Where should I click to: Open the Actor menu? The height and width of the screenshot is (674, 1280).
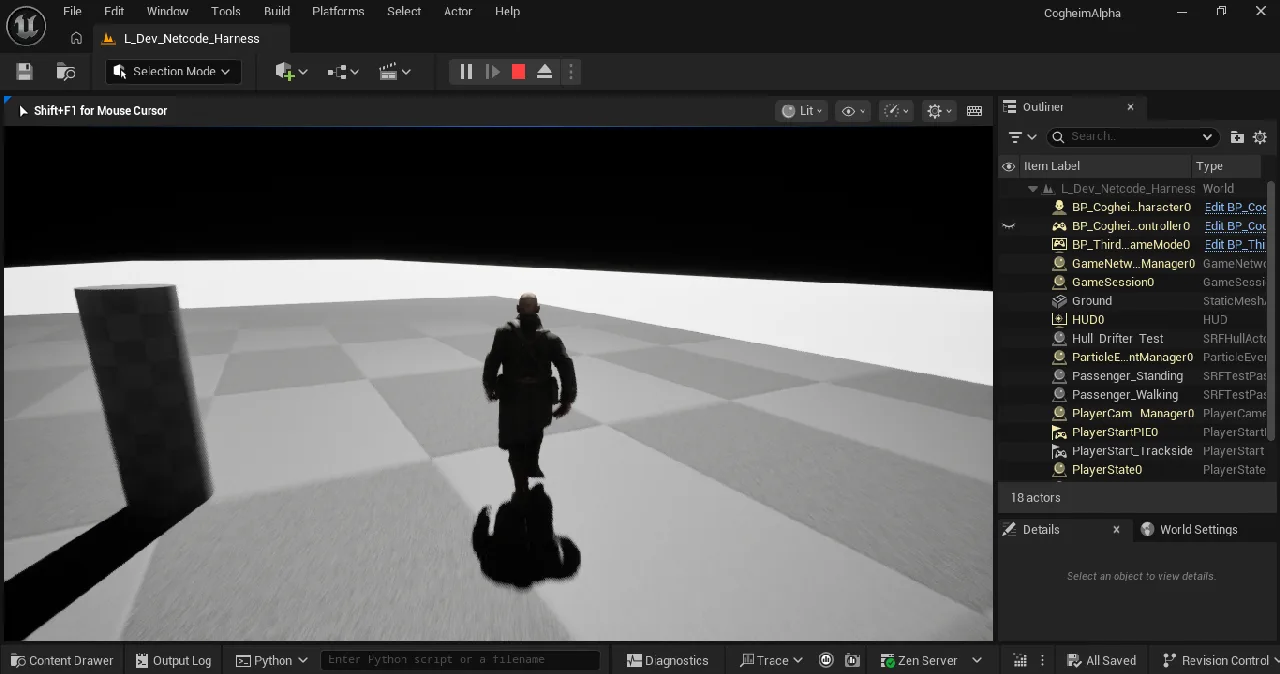click(x=458, y=11)
